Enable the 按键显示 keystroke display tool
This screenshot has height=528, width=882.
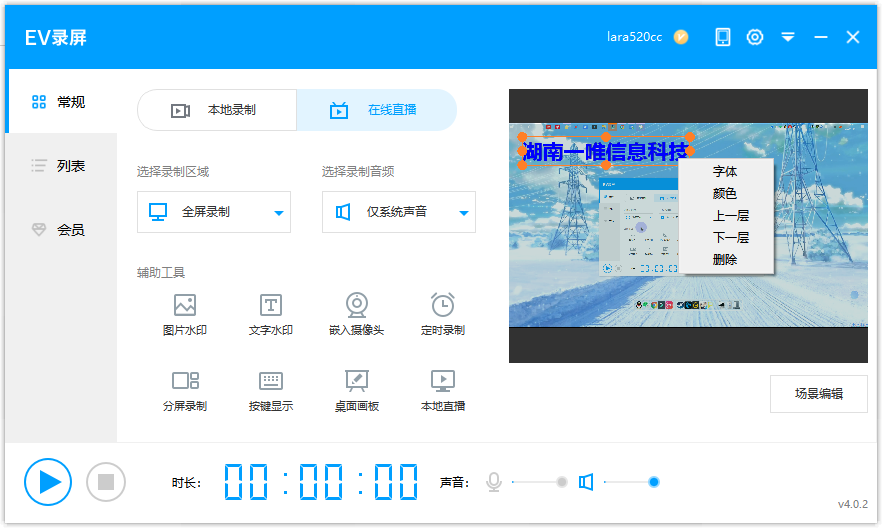[x=270, y=381]
